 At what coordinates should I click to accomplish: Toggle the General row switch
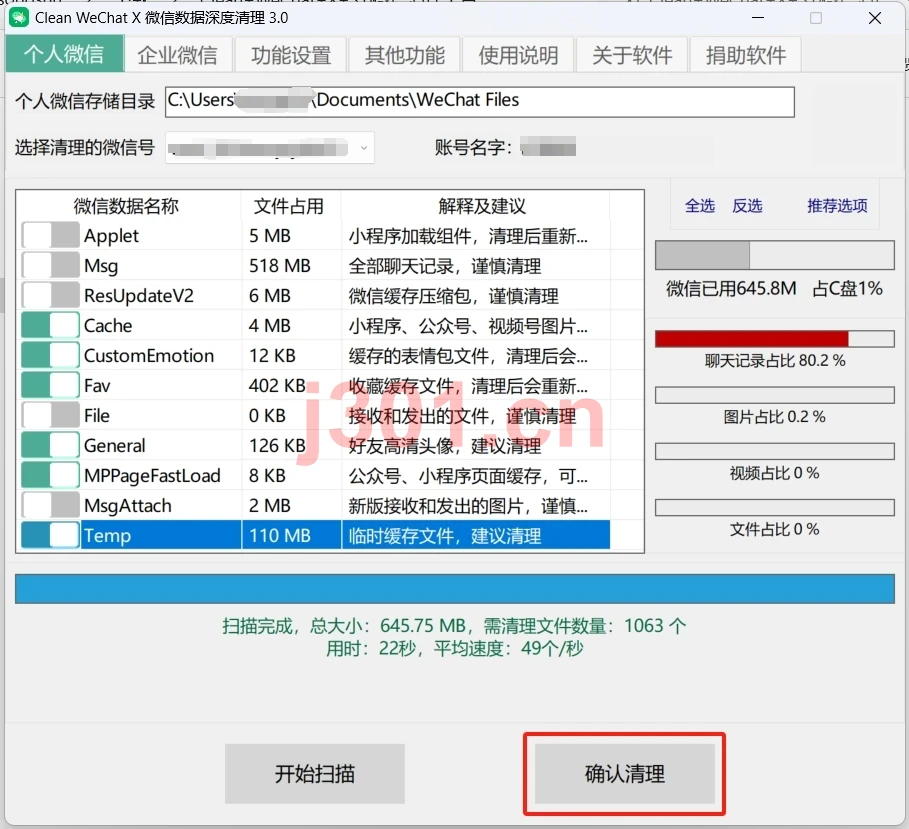pos(50,445)
